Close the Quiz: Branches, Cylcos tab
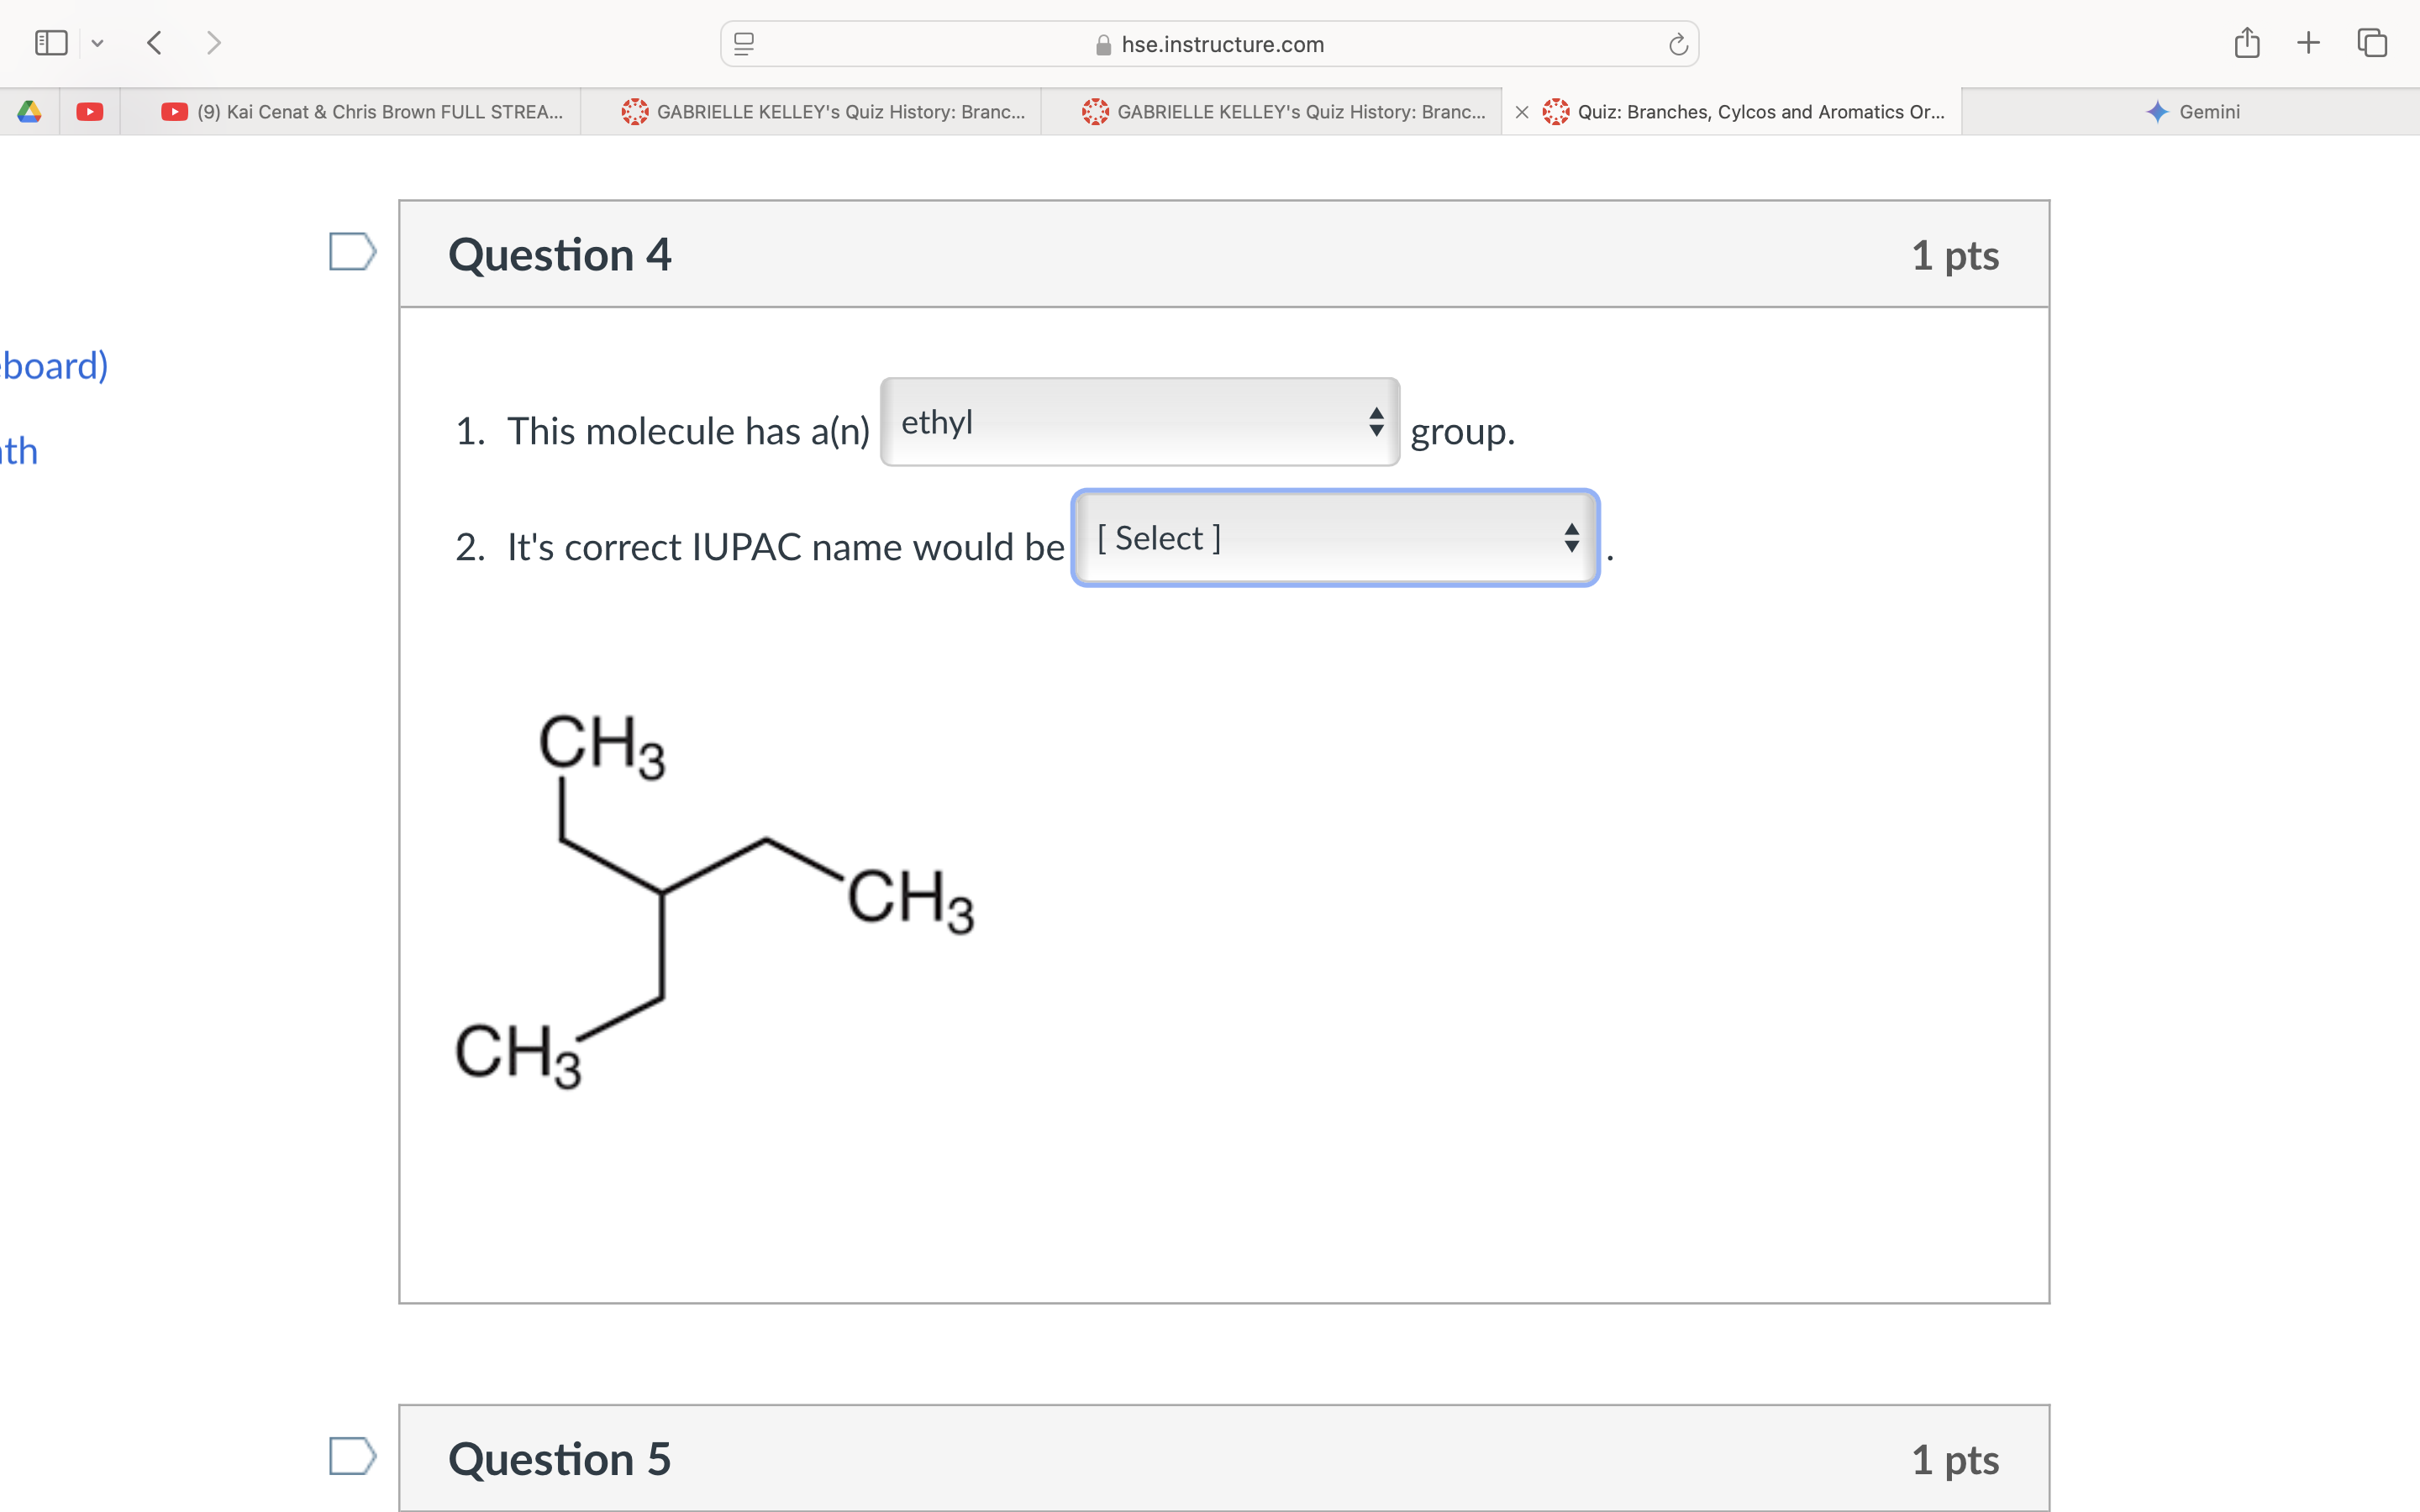The width and height of the screenshot is (2420, 1512). coord(1521,112)
